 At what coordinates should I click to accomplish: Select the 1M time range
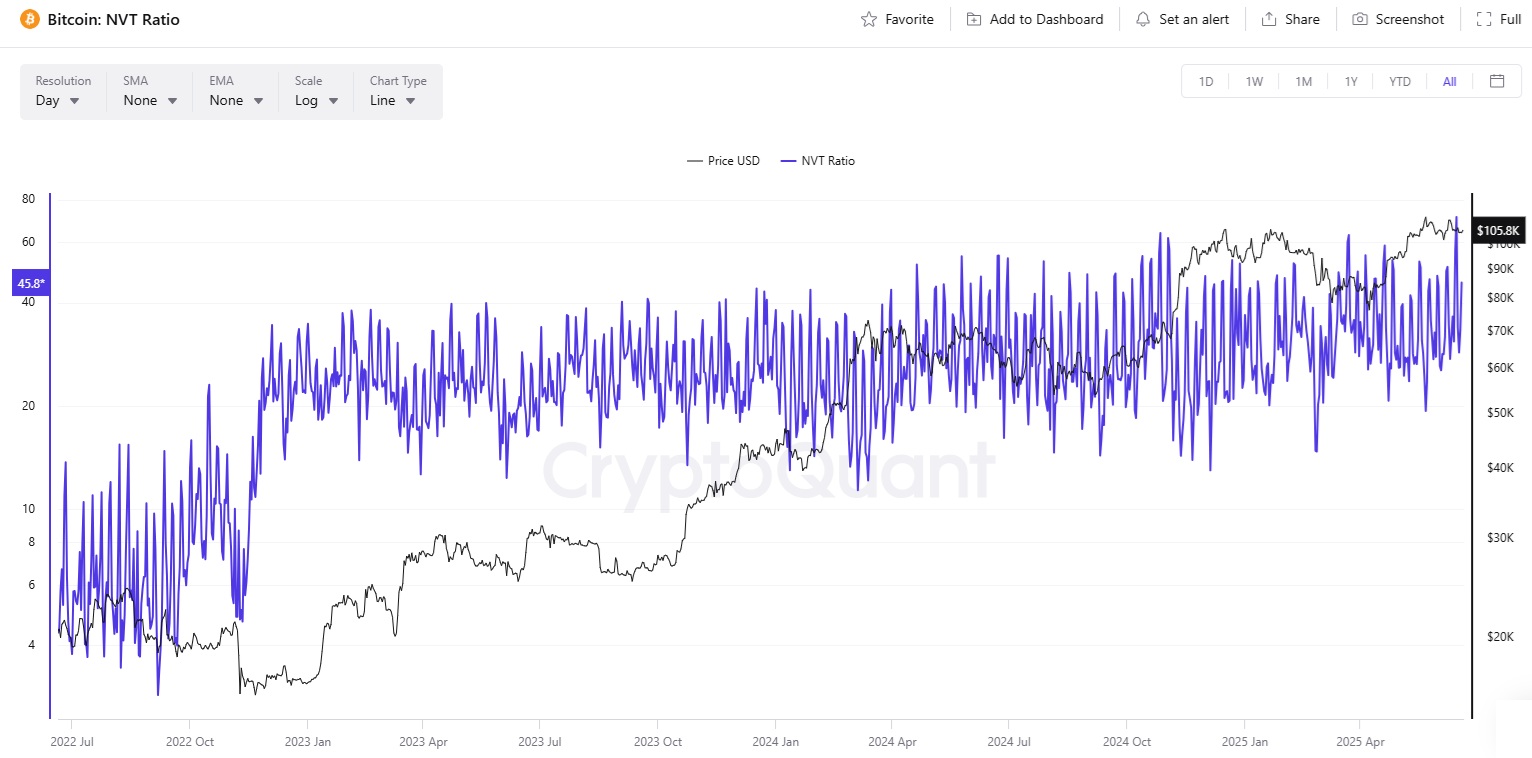[x=1303, y=81]
